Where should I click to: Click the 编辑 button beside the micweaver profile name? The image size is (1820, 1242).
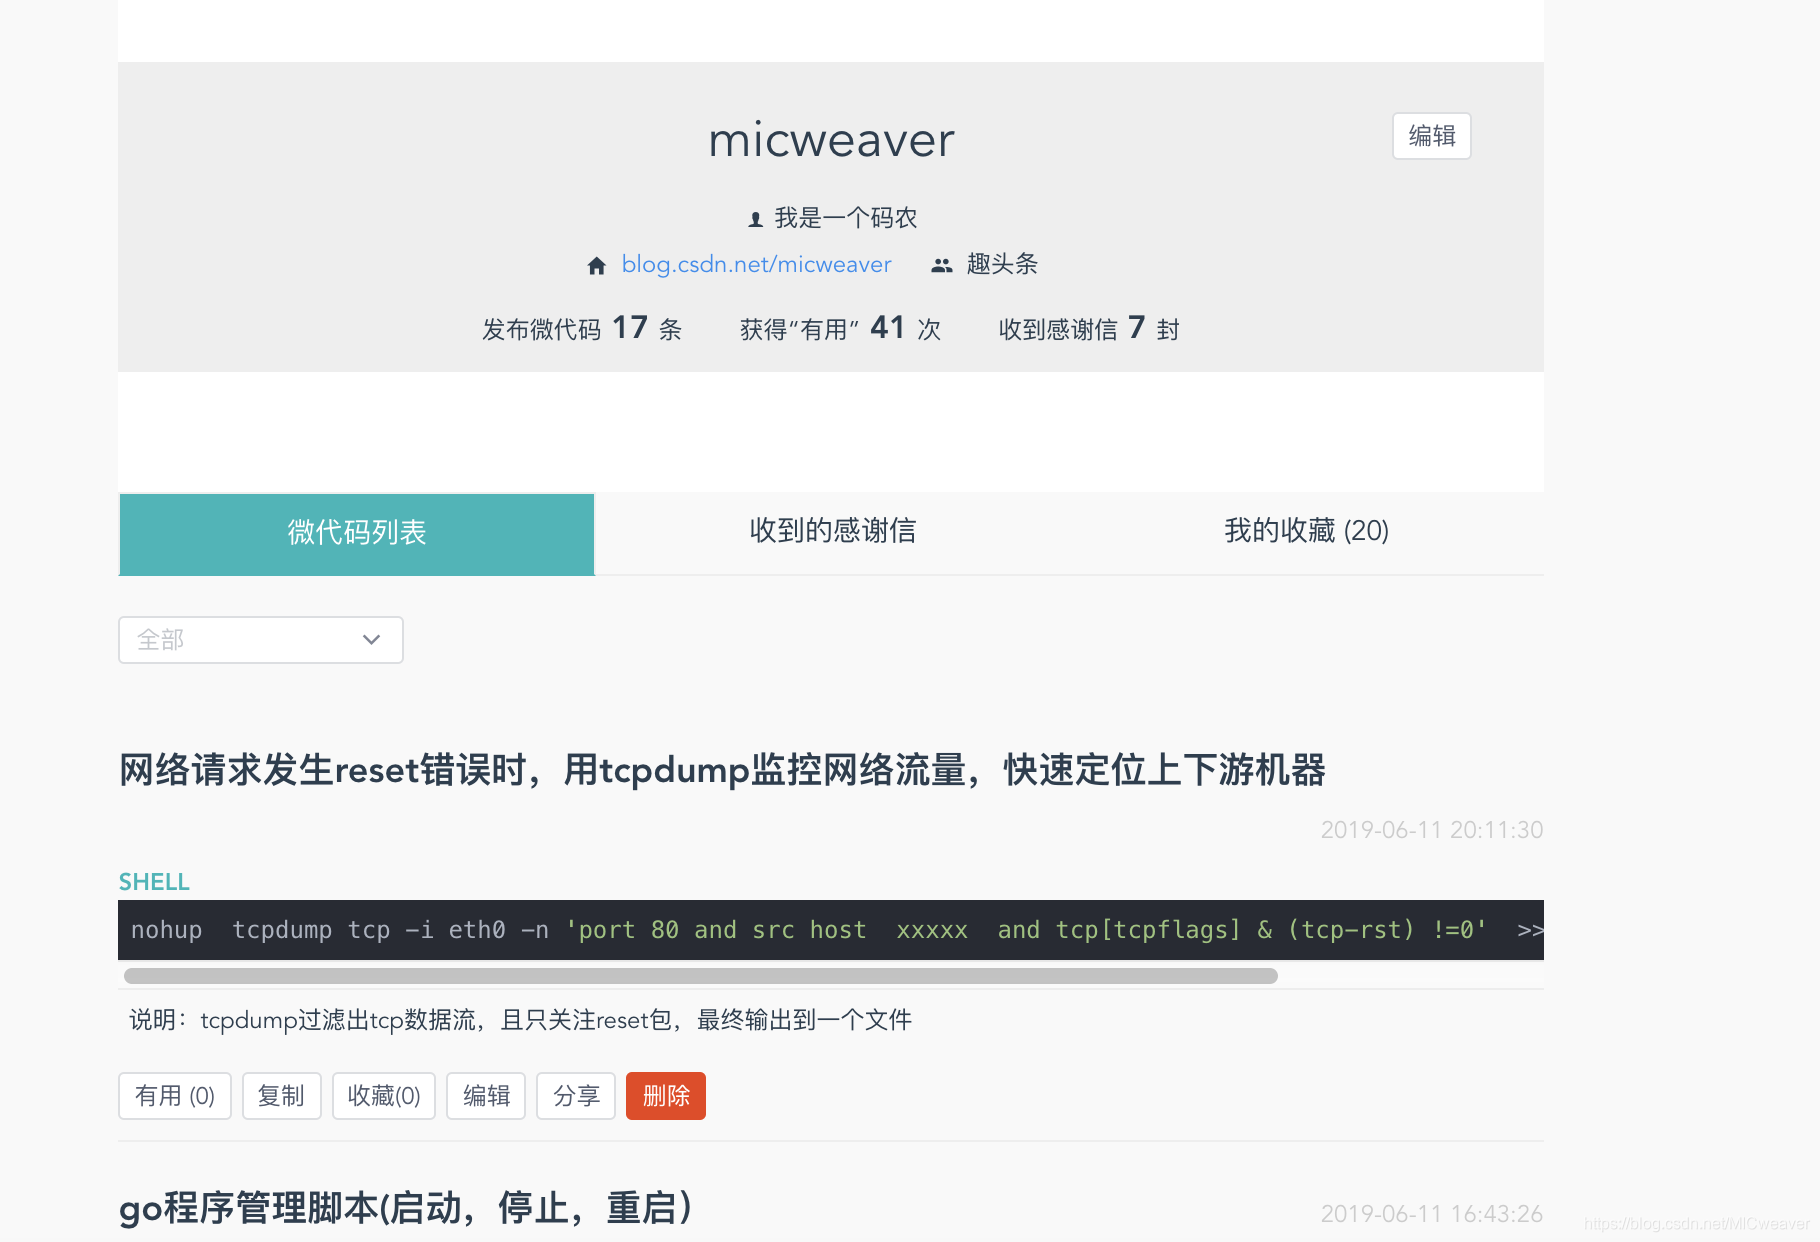1431,136
